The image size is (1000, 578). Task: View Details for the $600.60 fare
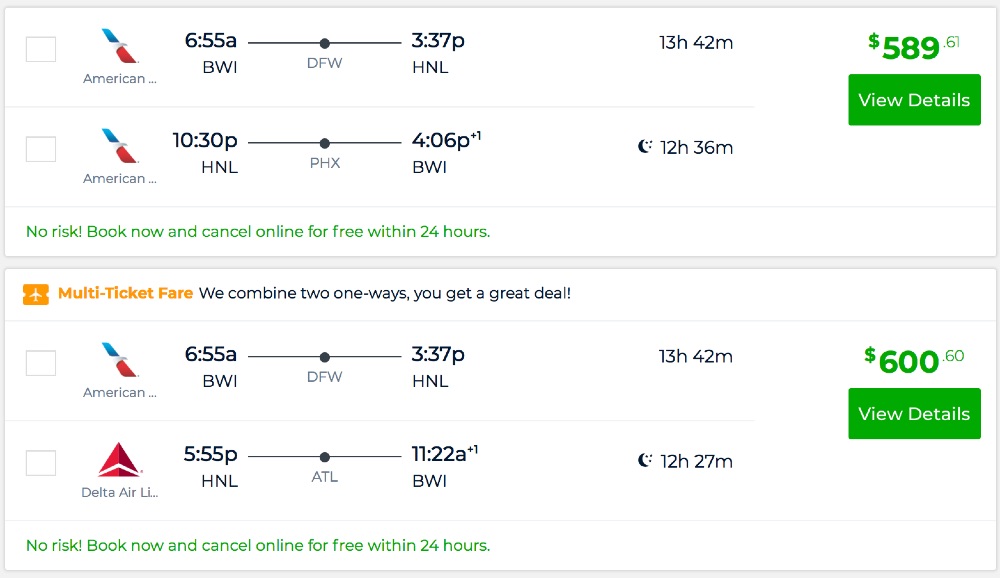tap(914, 414)
